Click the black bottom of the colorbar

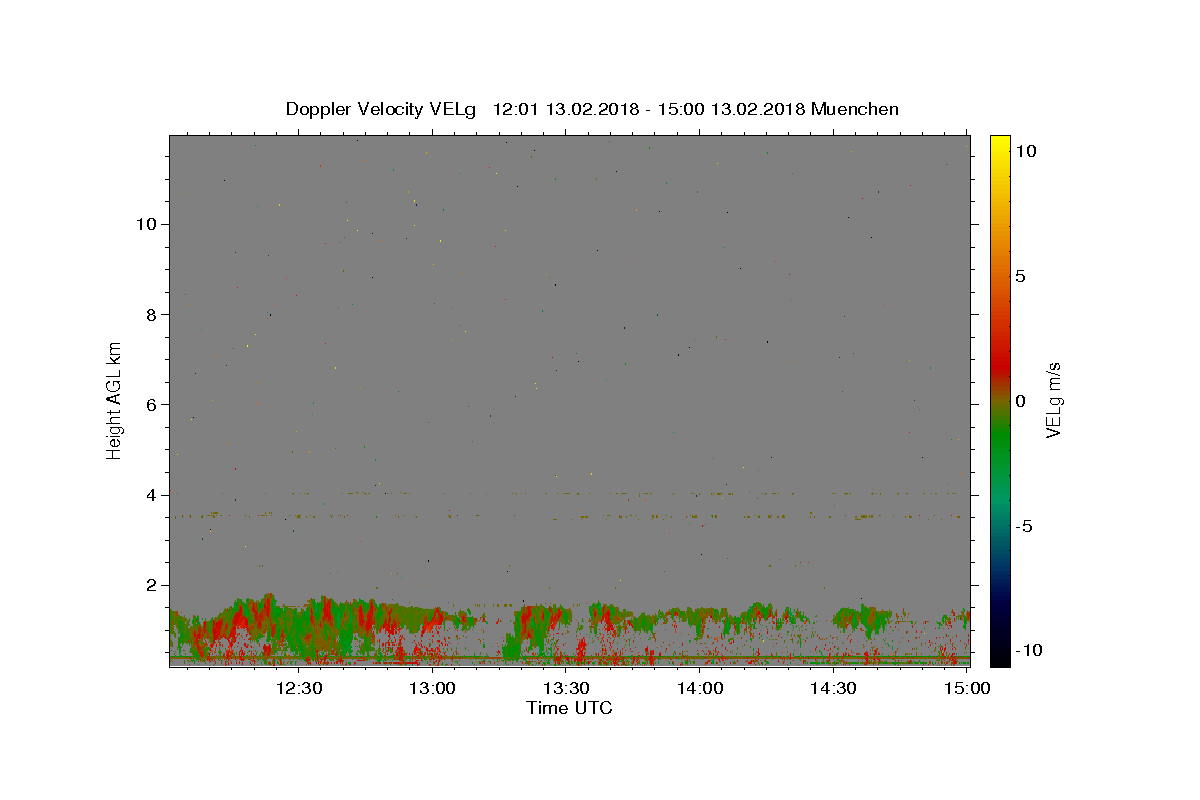point(999,659)
